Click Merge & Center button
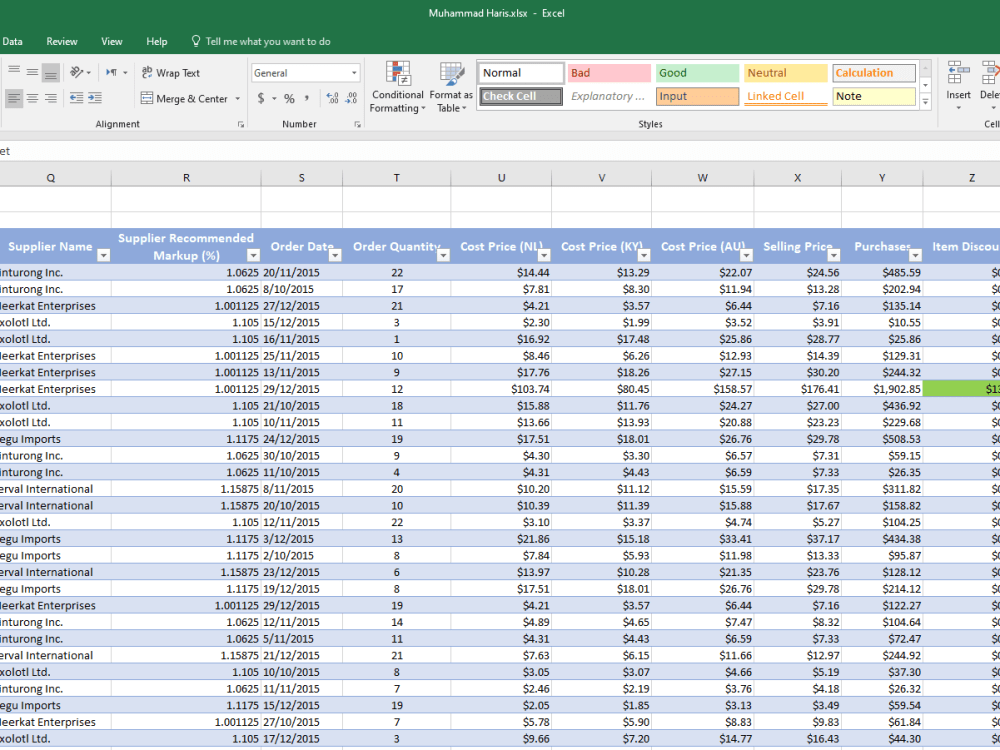Screen dimensions: 1000x750 coord(185,99)
